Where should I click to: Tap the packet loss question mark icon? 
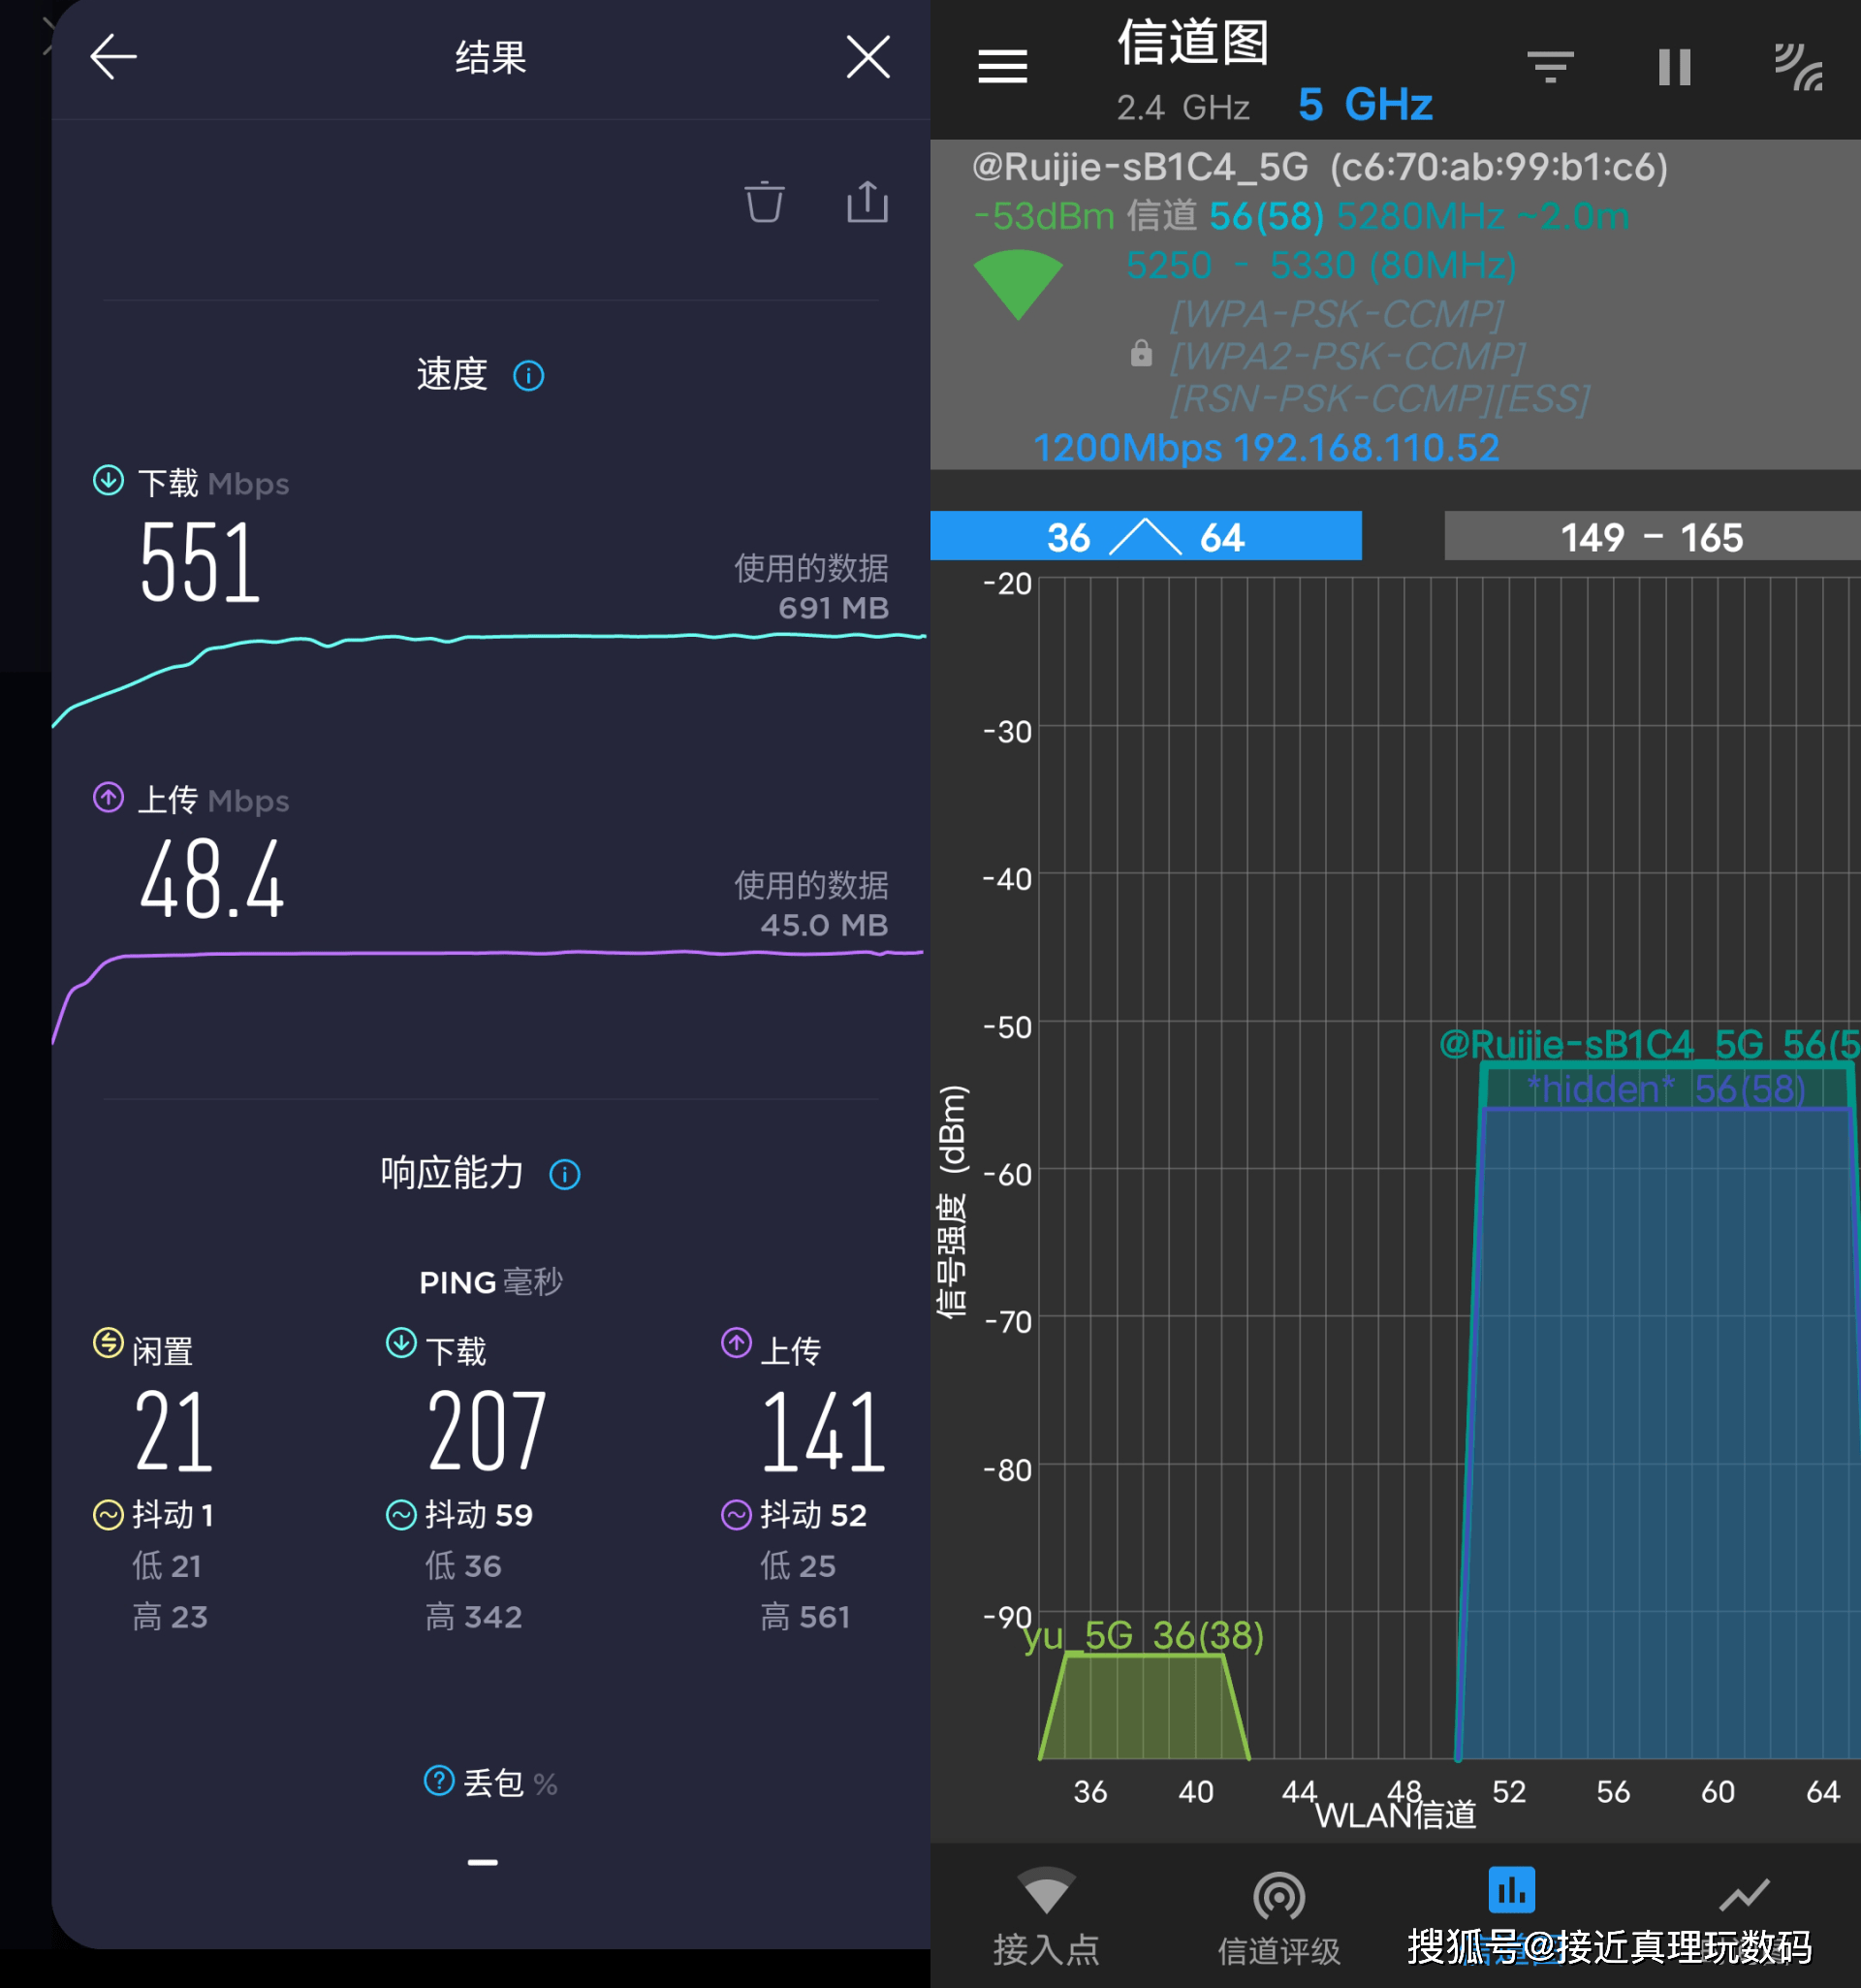(x=439, y=1781)
